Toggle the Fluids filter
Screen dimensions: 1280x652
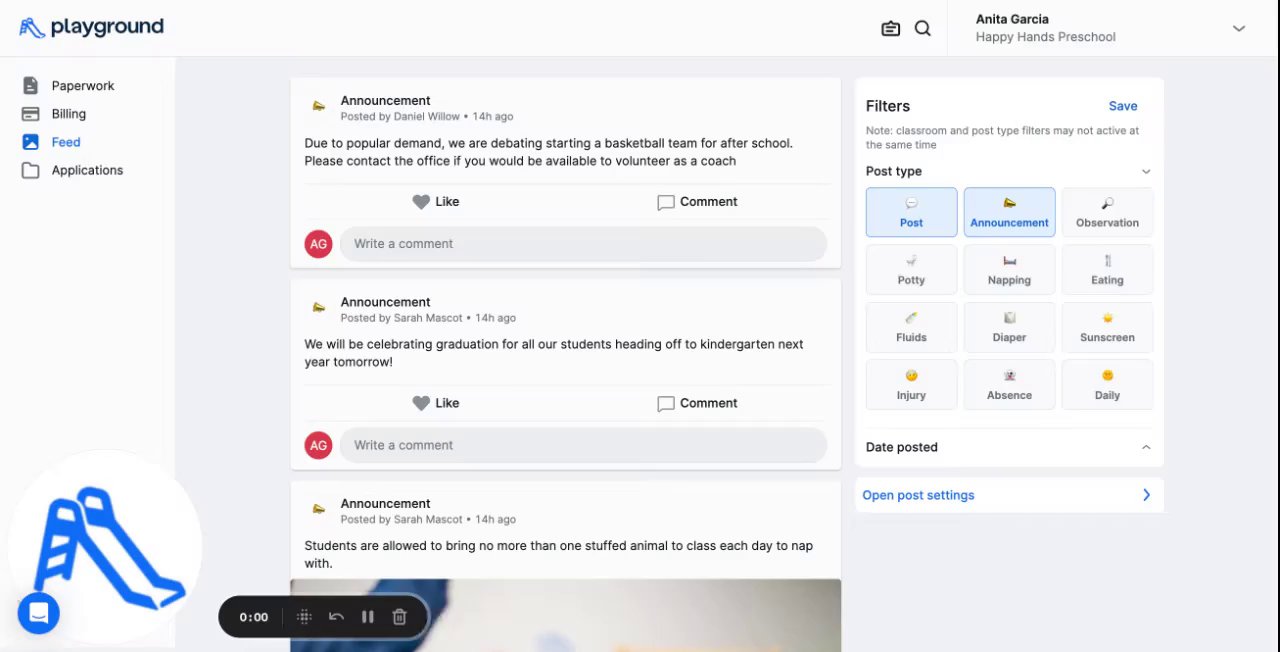tap(912, 327)
